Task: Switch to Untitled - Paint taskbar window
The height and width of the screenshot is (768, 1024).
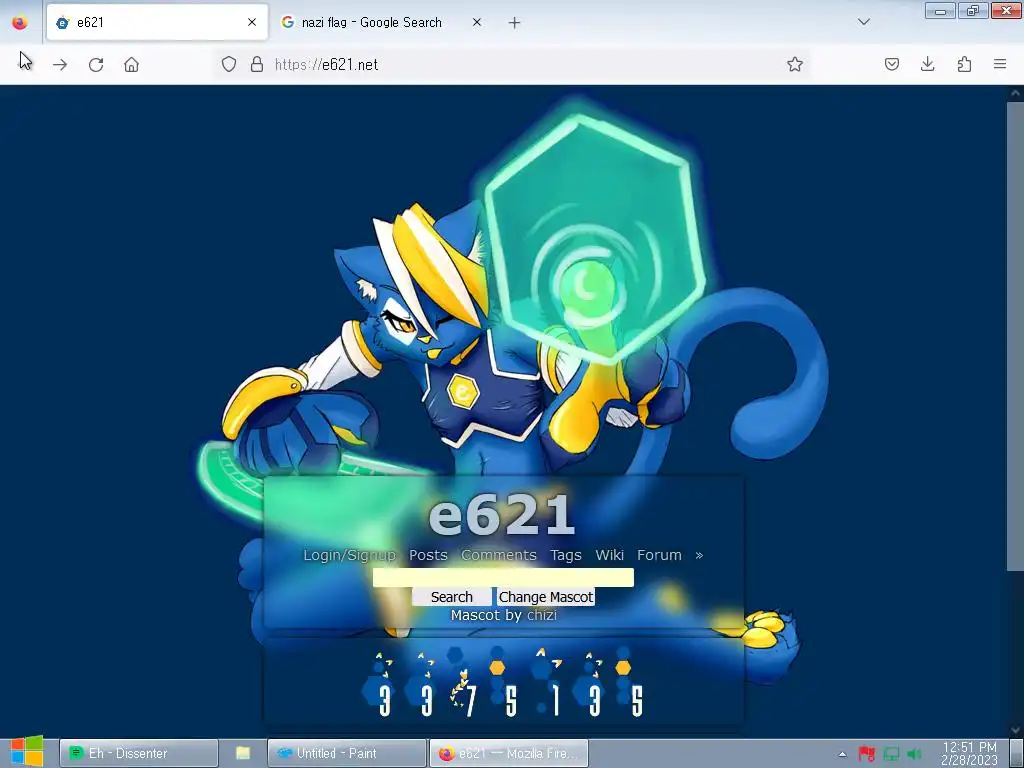Action: pyautogui.click(x=347, y=753)
